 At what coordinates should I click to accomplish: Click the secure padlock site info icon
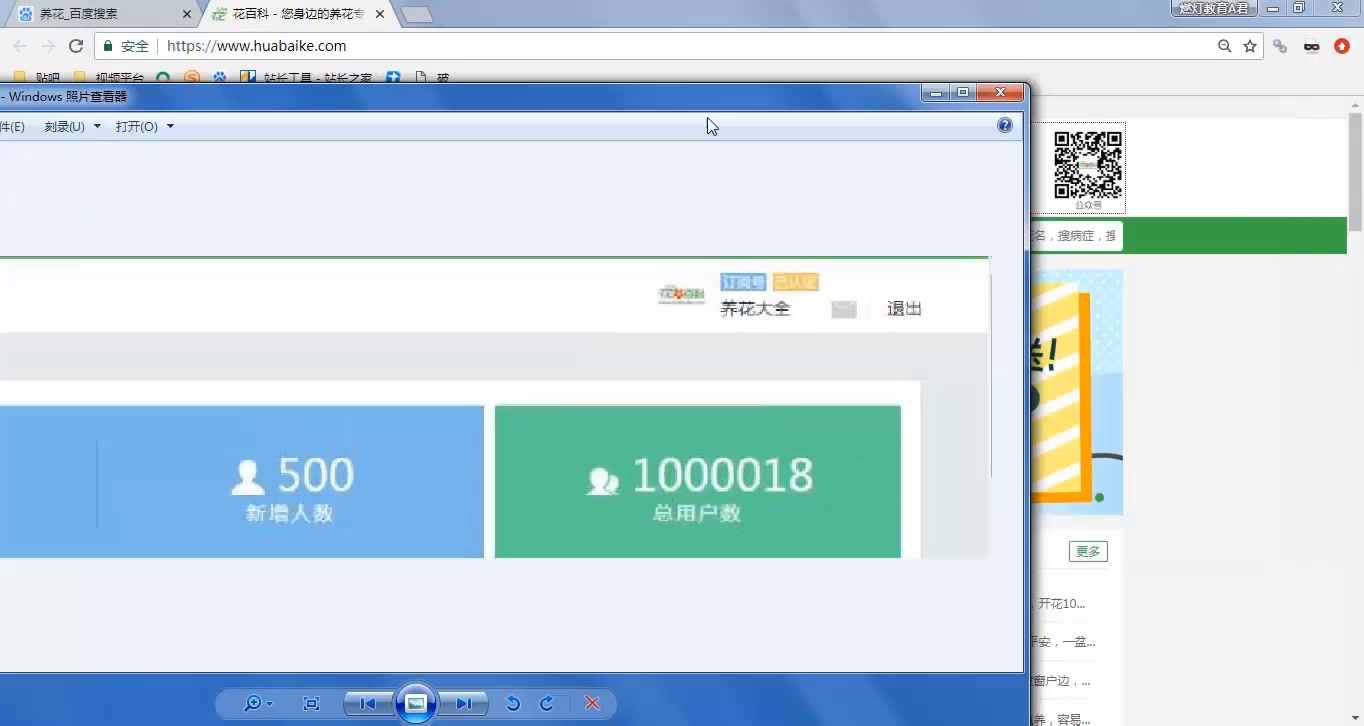[108, 46]
